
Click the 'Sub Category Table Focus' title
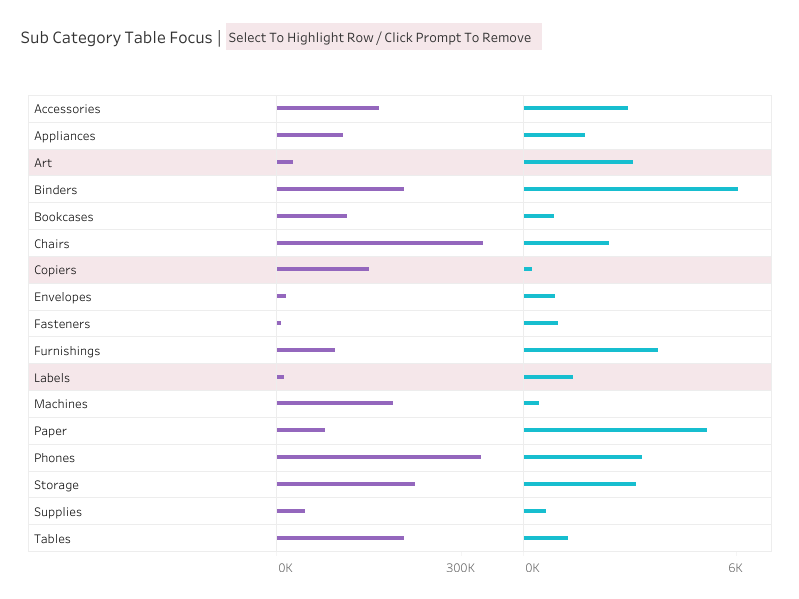116,38
